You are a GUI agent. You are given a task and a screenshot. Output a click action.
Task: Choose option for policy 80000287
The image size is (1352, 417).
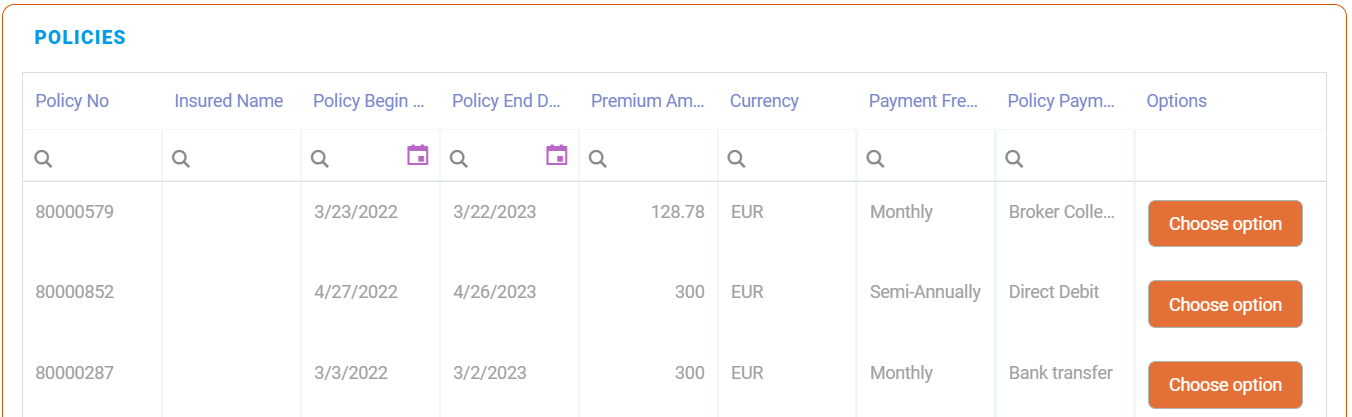pos(1225,385)
